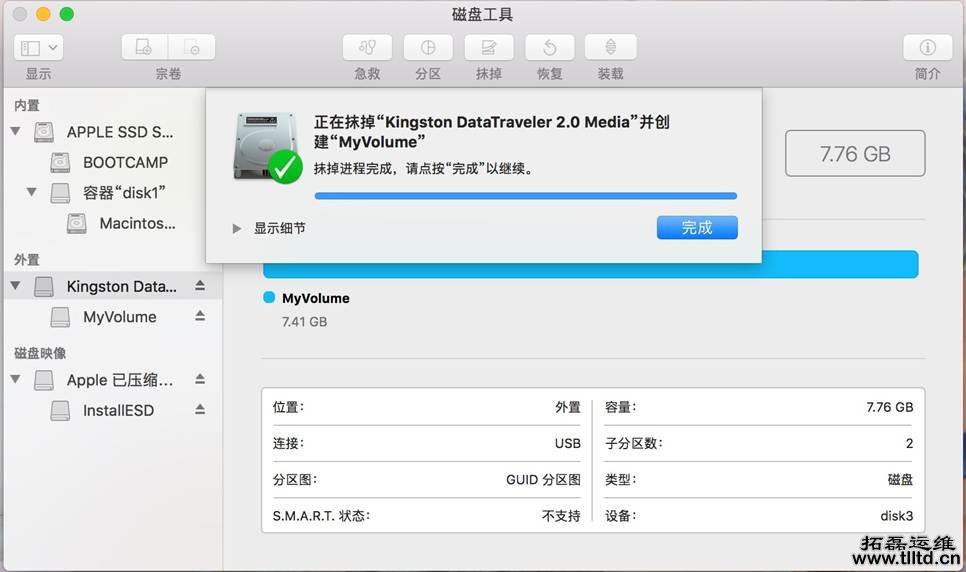Click the USB connection value
966x572 pixels.
click(567, 443)
